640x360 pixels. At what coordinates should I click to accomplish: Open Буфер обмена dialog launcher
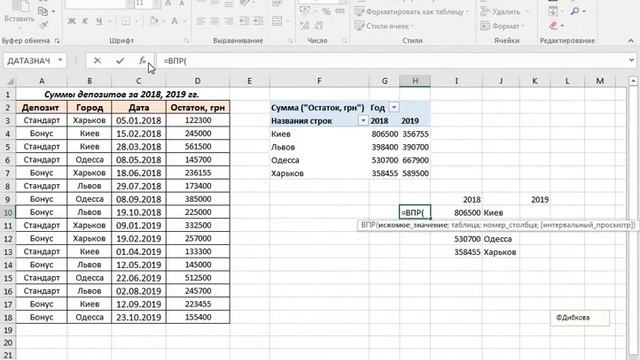coord(57,41)
